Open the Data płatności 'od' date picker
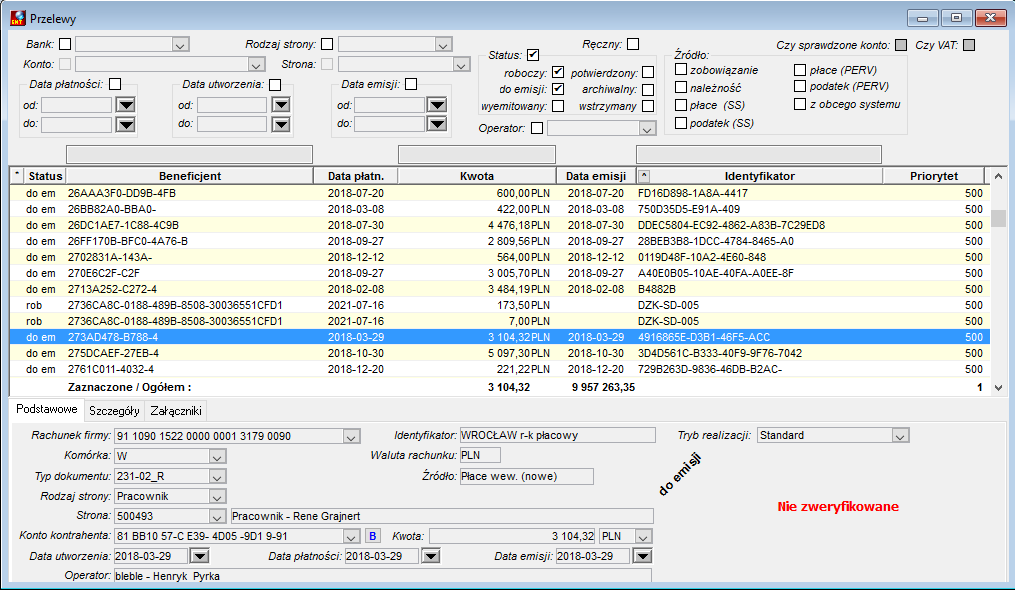Viewport: 1015px width, 590px height. click(x=126, y=105)
